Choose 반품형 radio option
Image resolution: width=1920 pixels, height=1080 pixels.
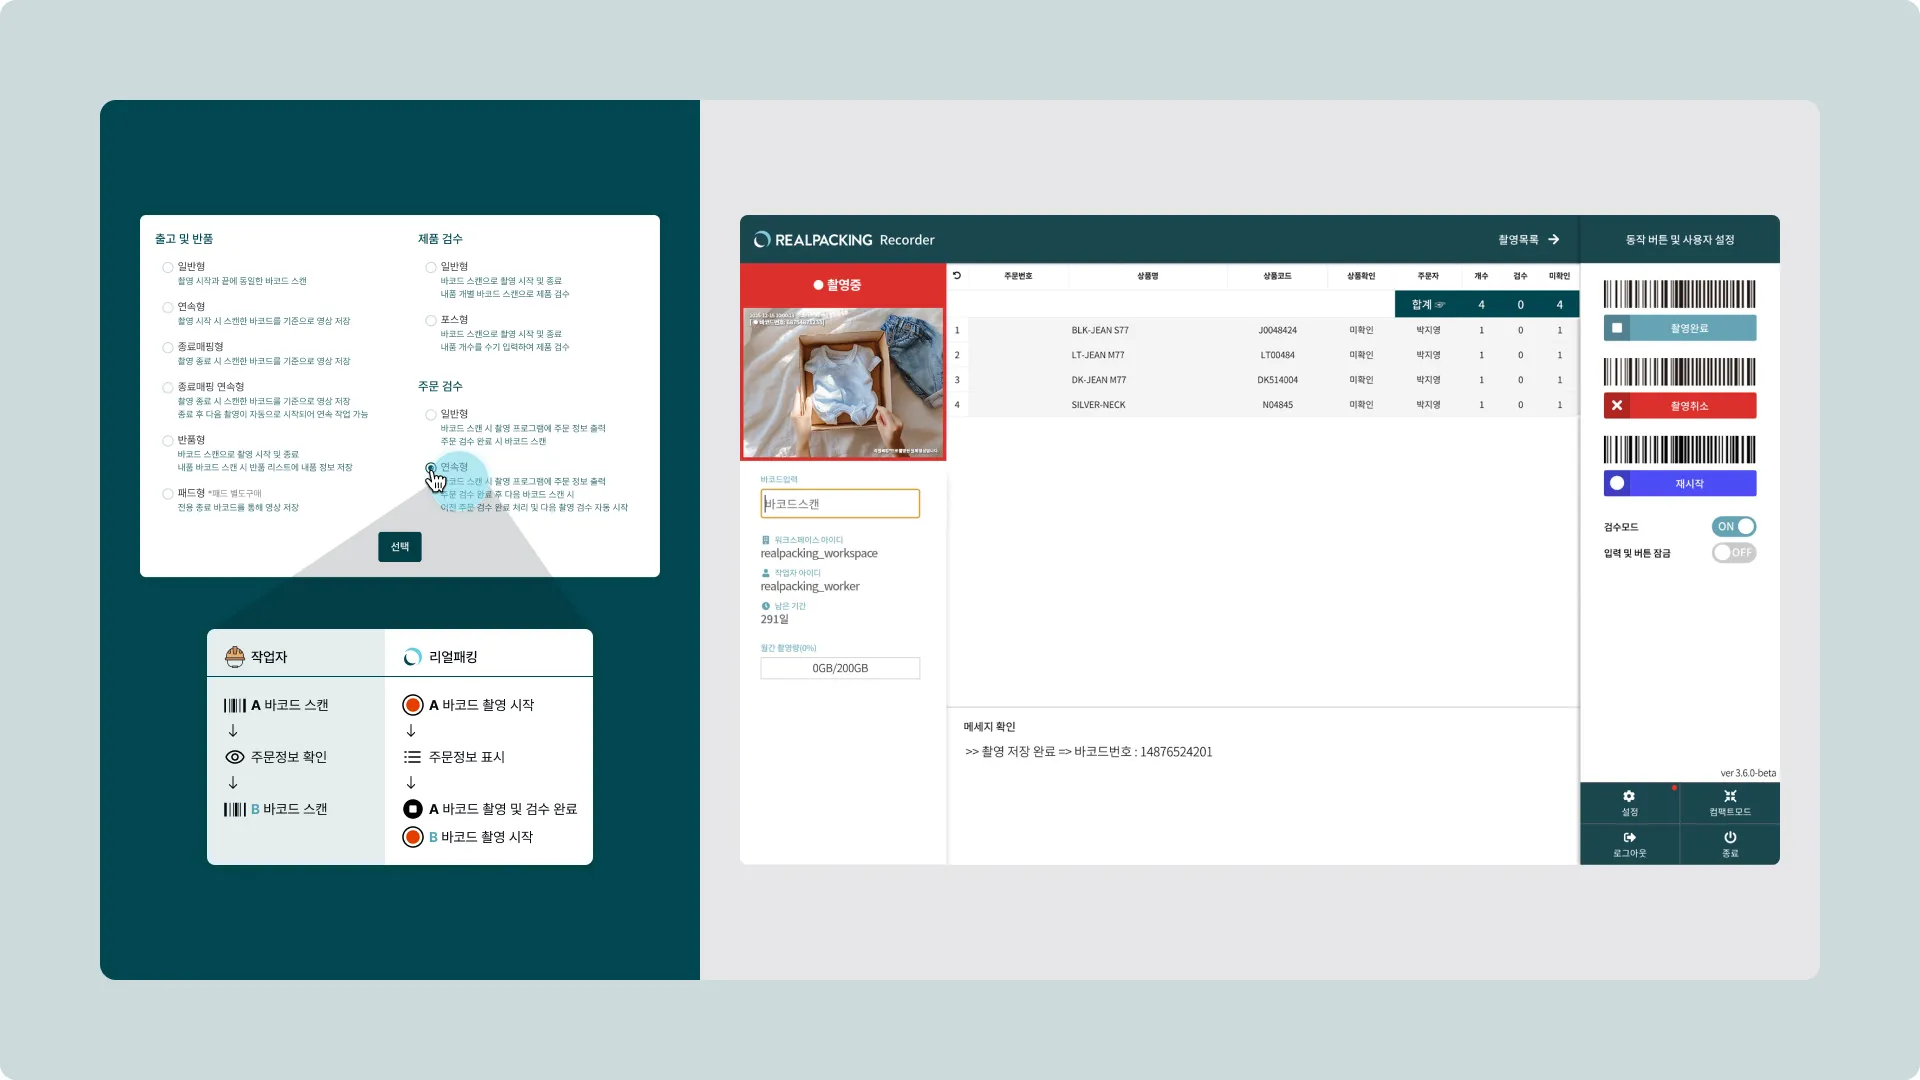point(168,441)
